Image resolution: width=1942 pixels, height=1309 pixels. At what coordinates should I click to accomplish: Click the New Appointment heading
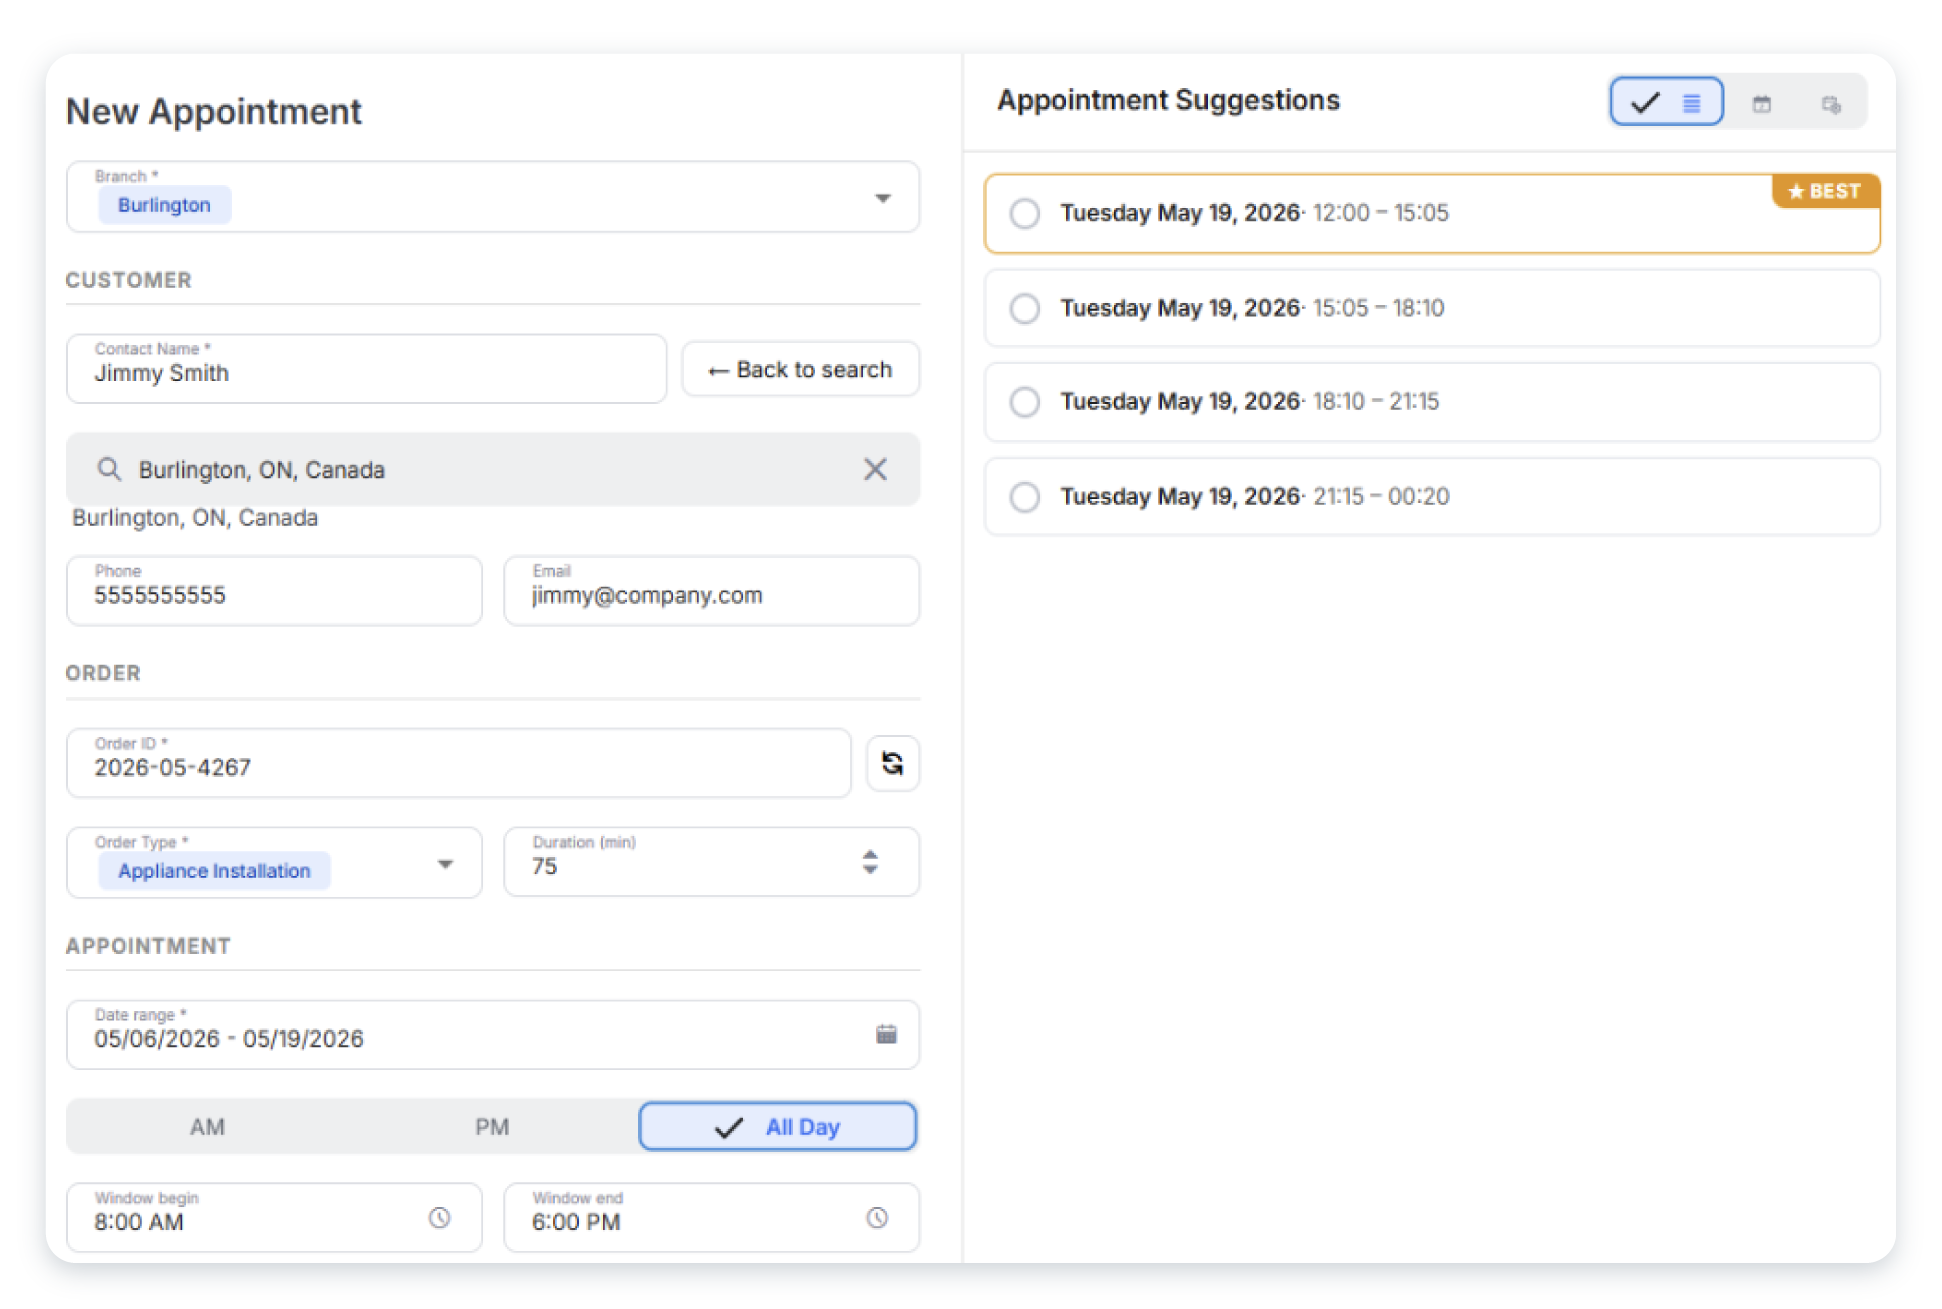point(214,112)
